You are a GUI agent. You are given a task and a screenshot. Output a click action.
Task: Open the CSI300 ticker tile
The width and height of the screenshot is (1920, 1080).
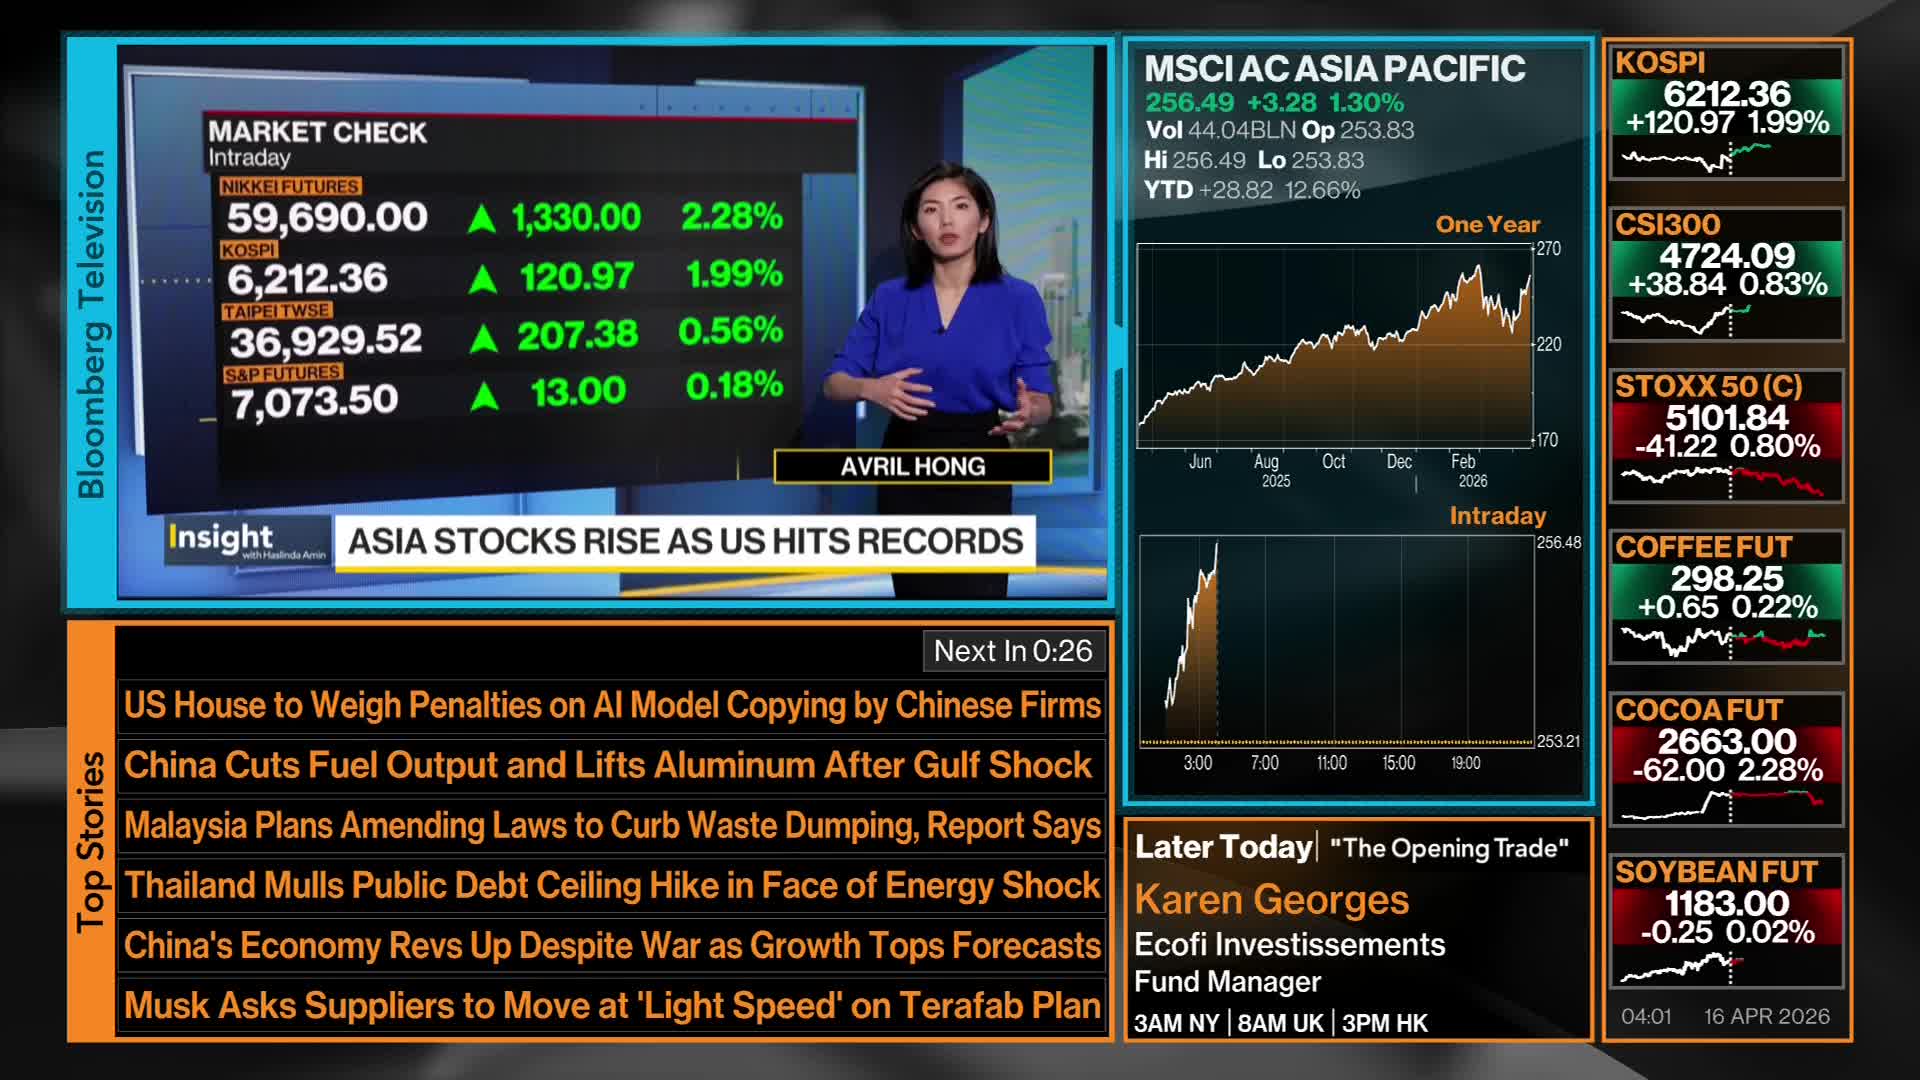click(x=1725, y=272)
